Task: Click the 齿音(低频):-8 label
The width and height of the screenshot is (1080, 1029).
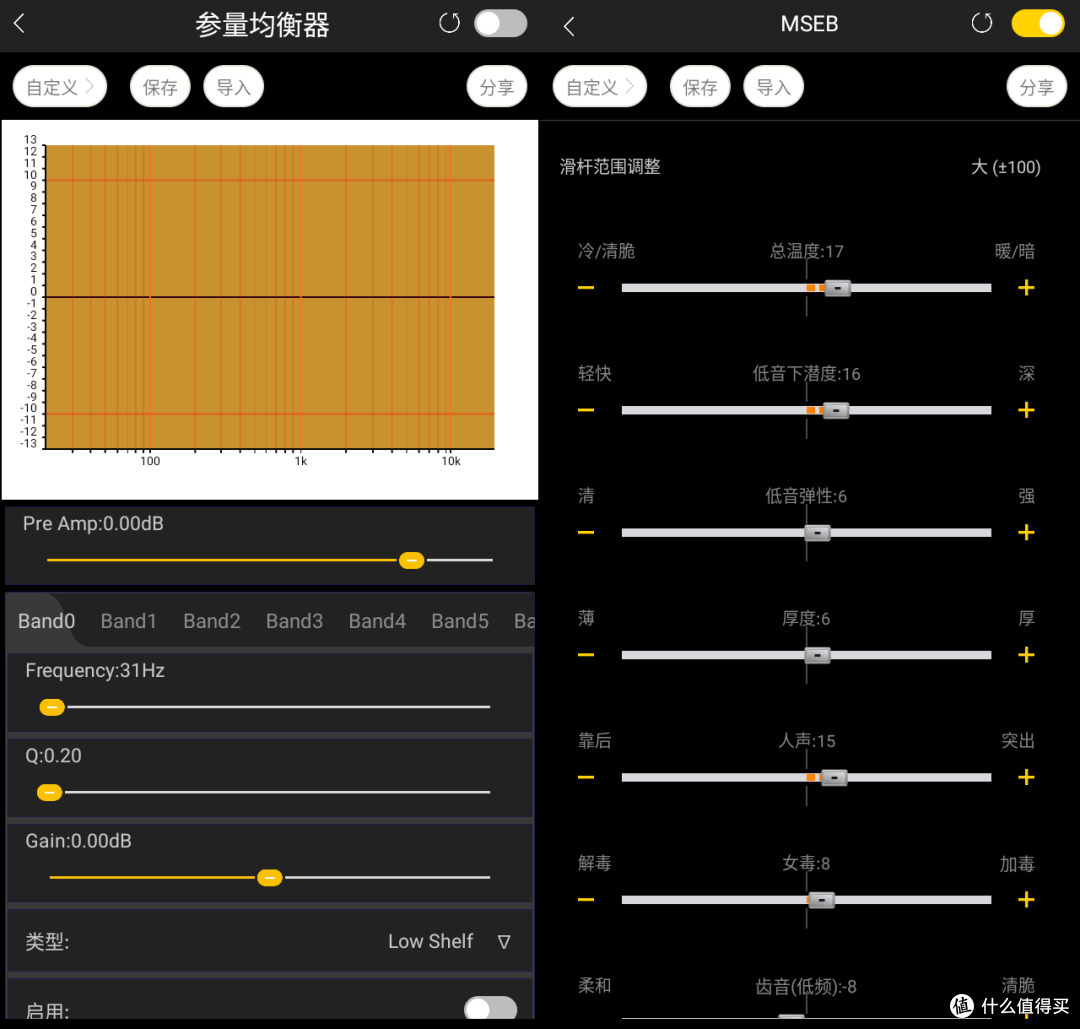Action: tap(806, 987)
